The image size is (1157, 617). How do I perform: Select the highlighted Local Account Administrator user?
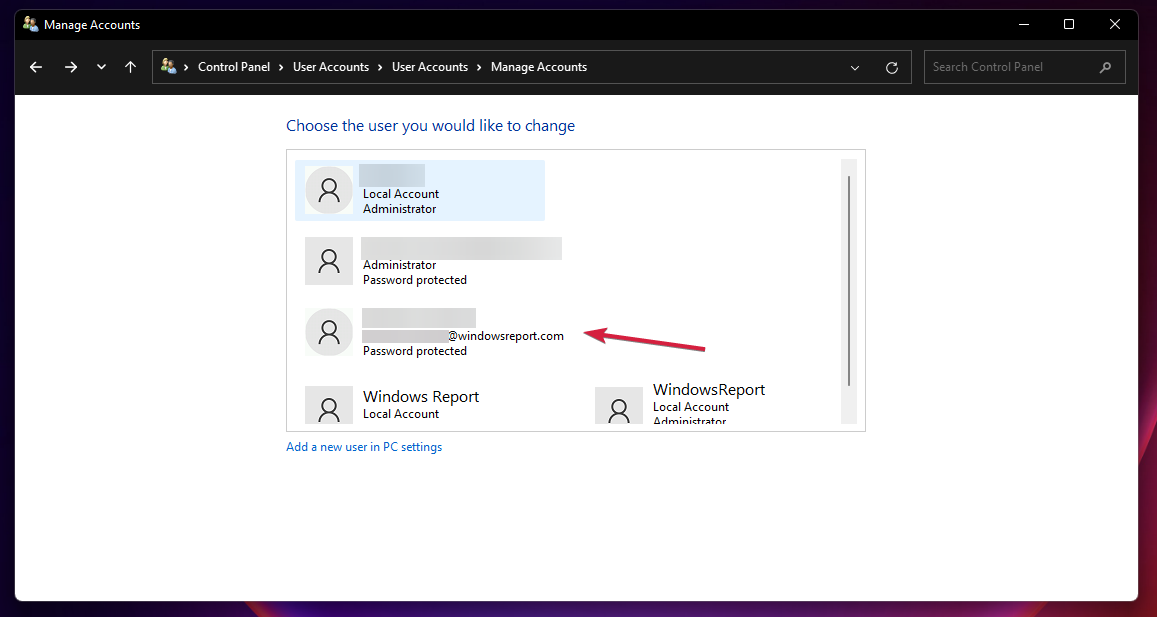tap(420, 190)
